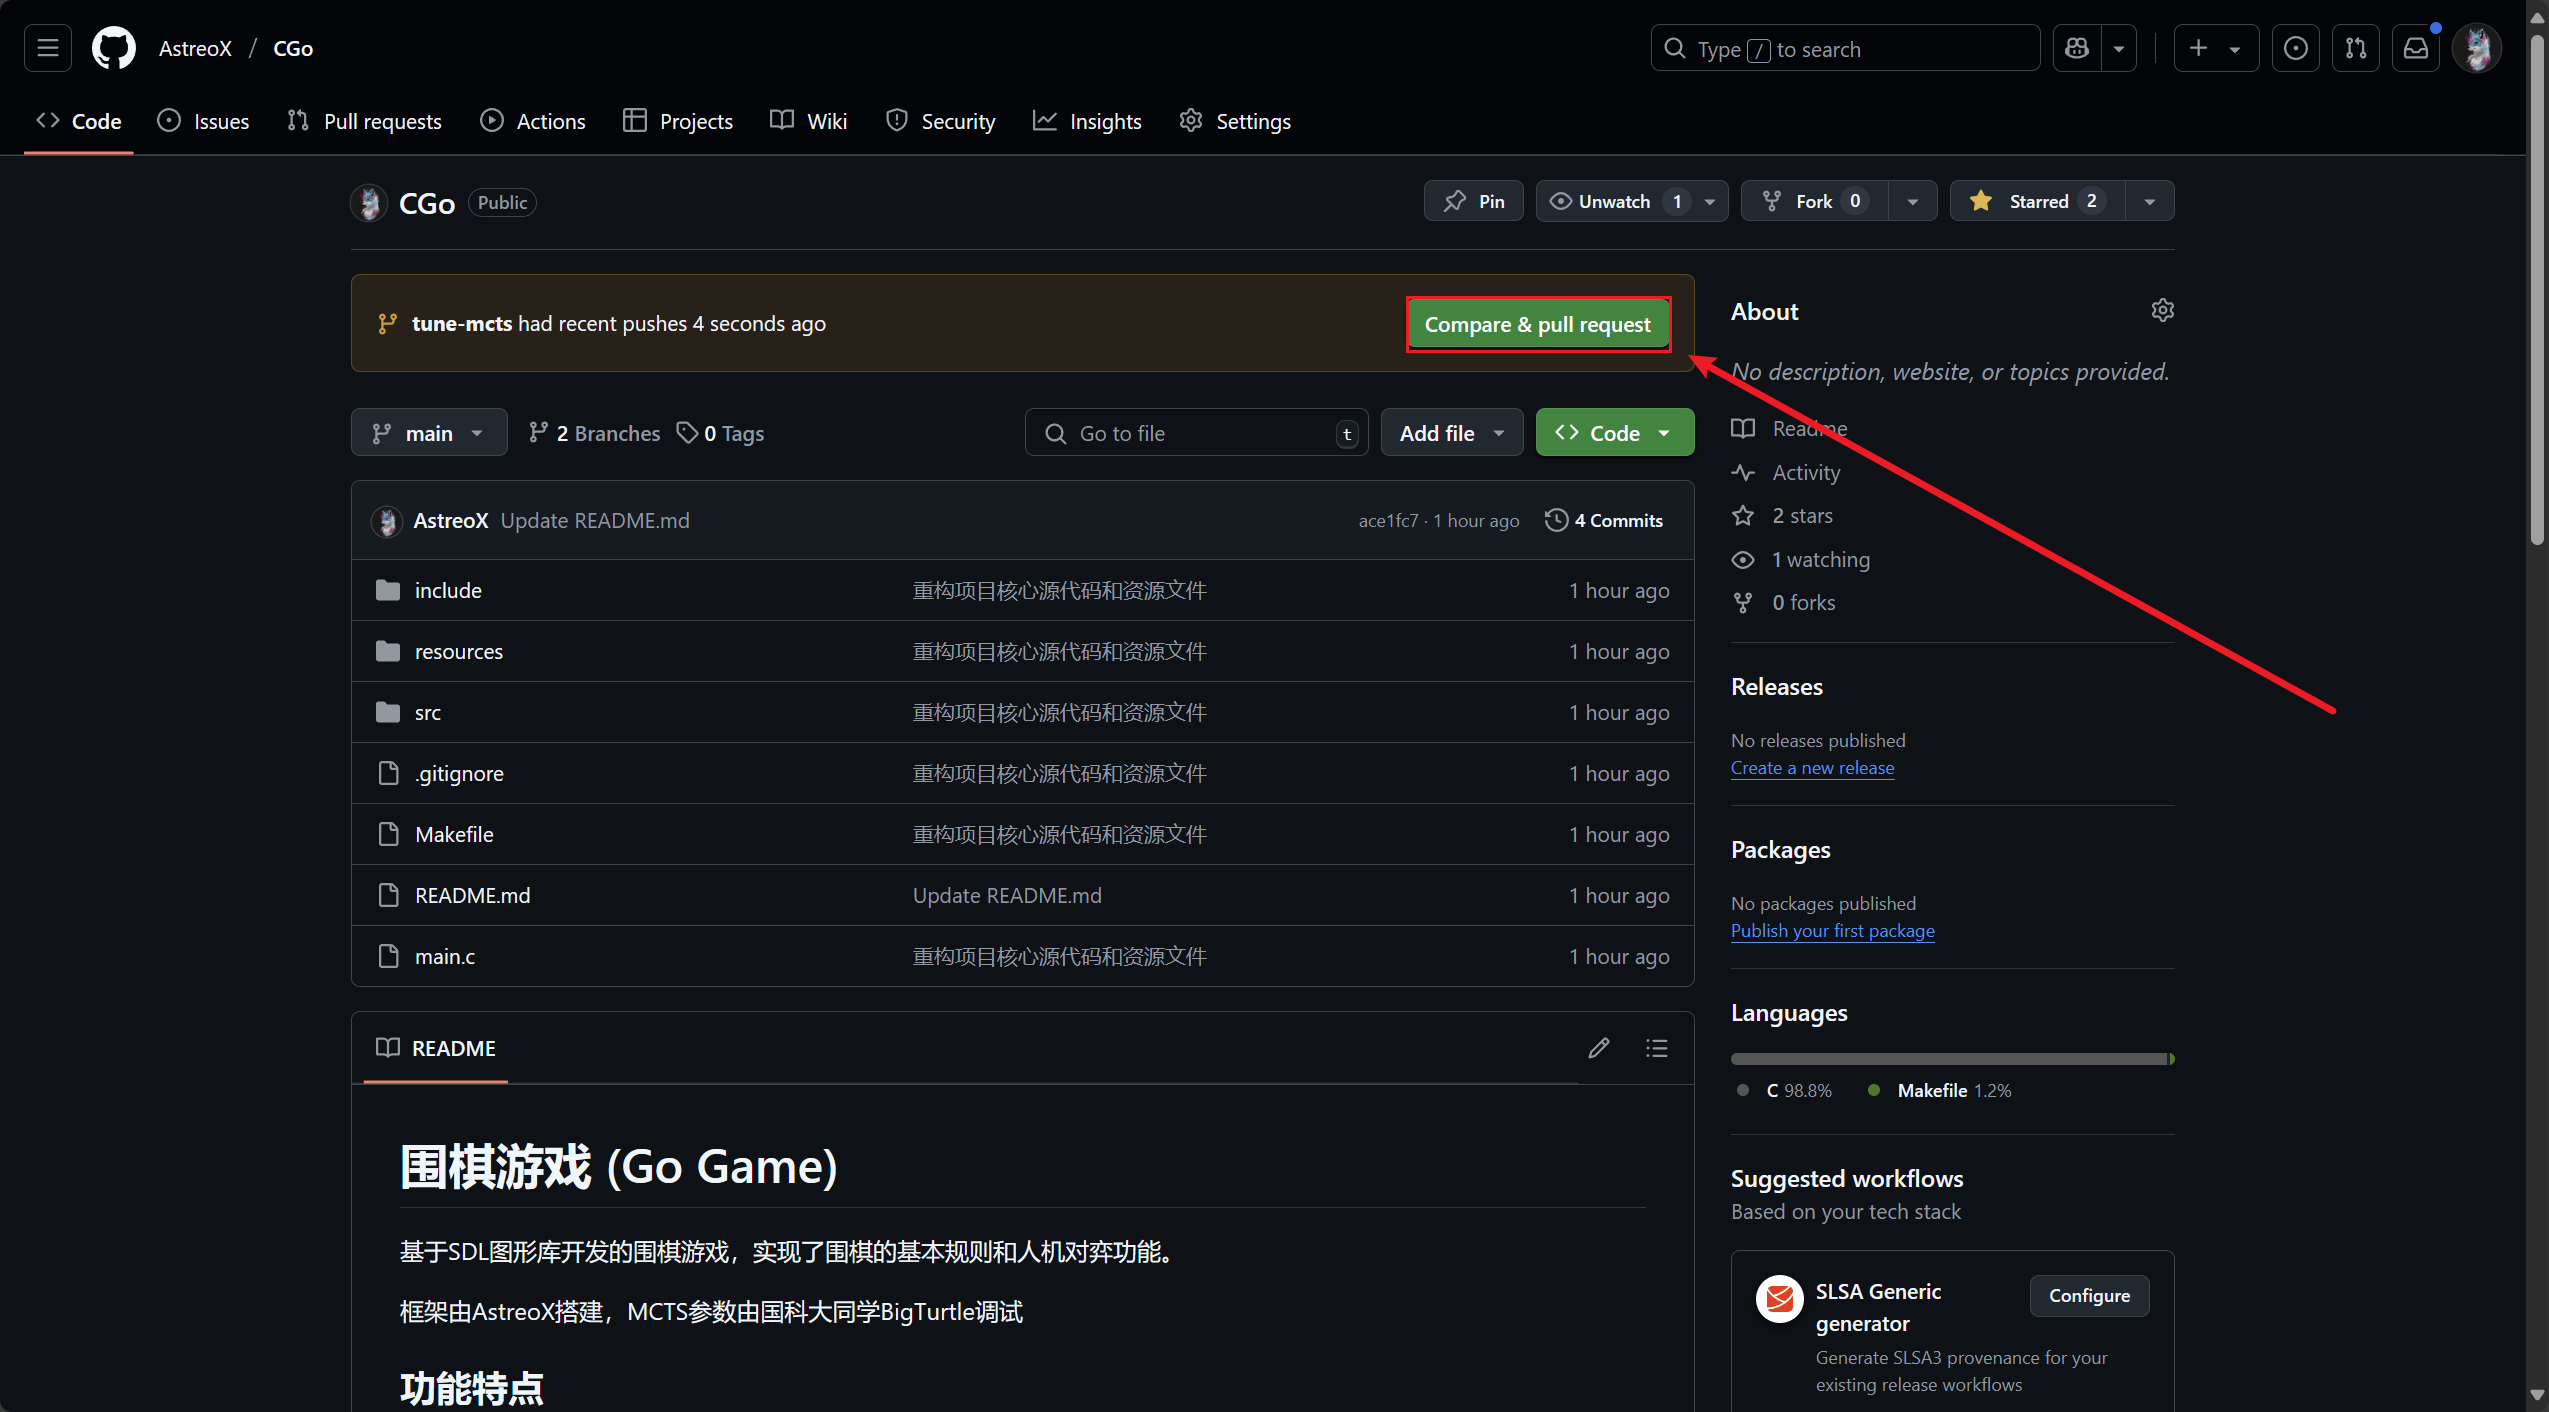Click the 4 Commits history link
This screenshot has width=2549, height=1412.
[1605, 520]
